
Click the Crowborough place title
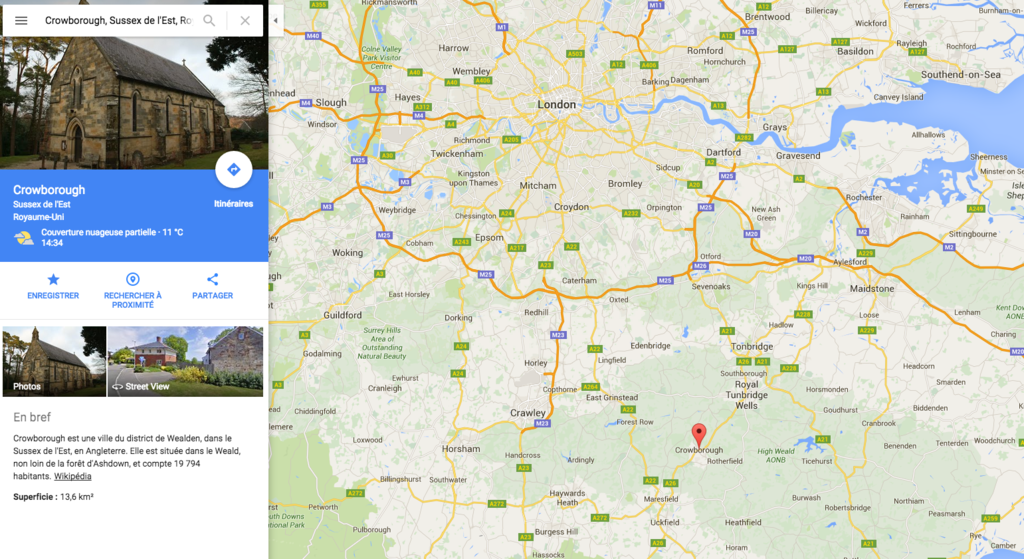coord(49,190)
